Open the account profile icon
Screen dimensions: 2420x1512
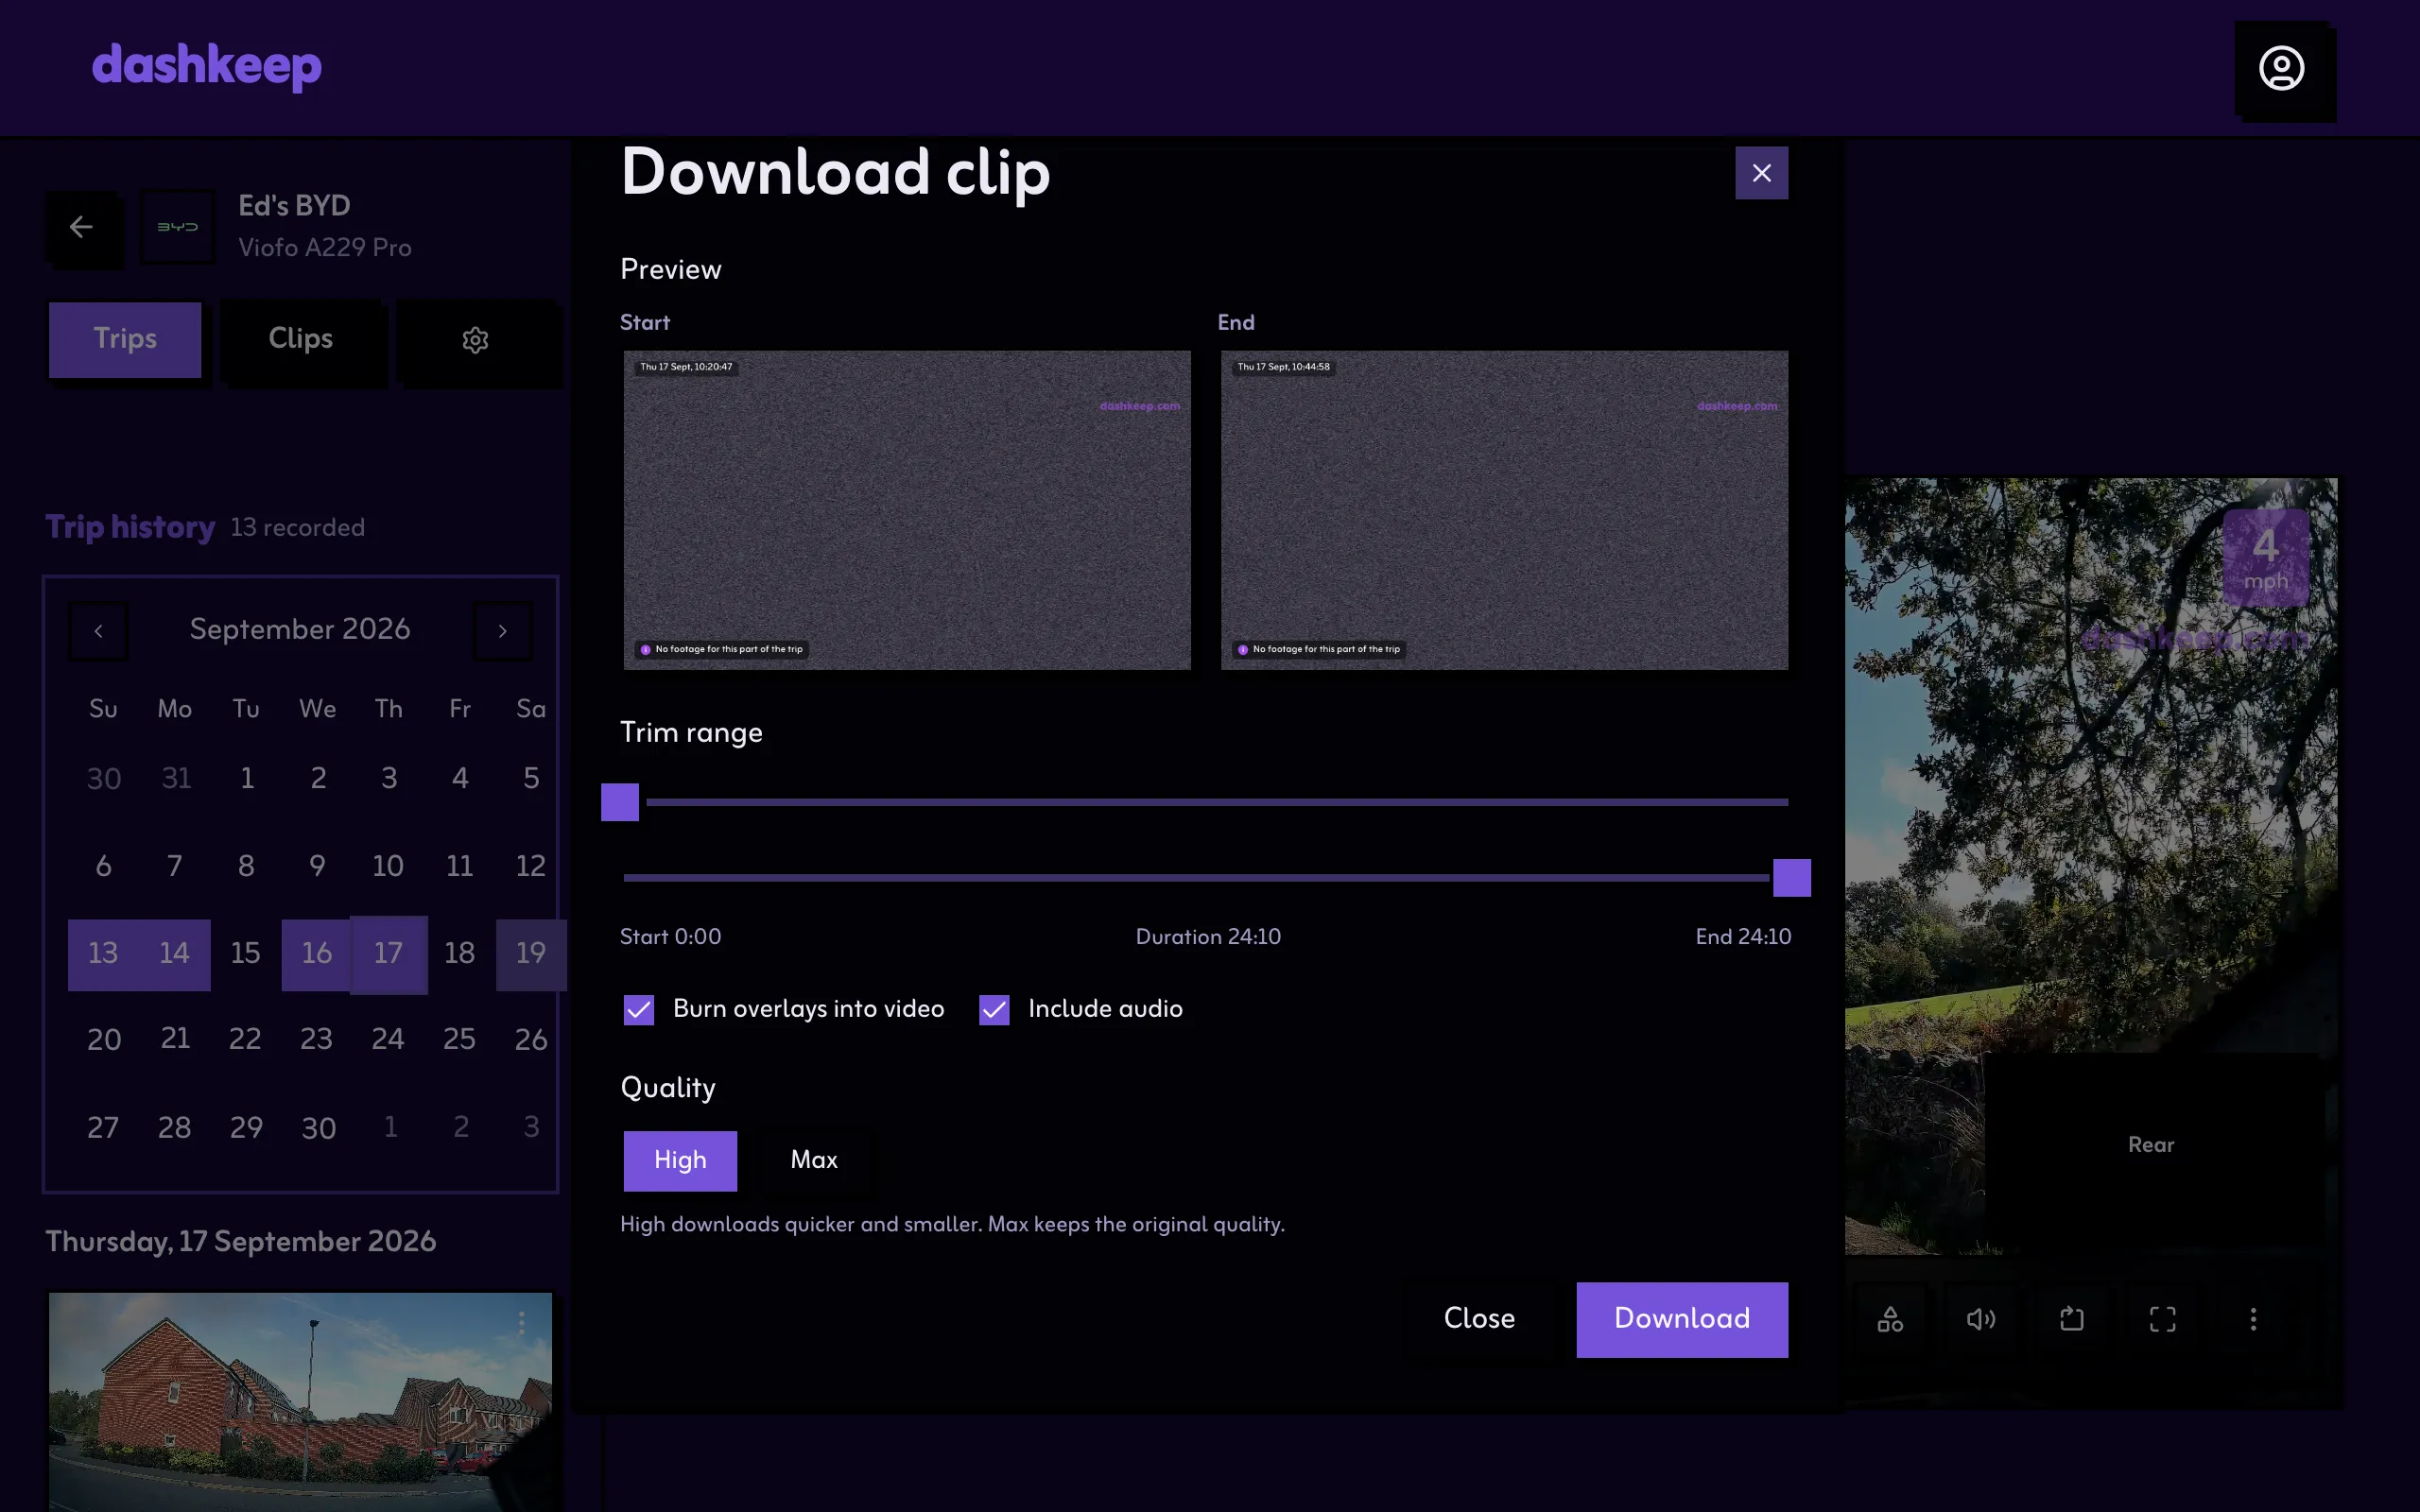click(x=2281, y=68)
